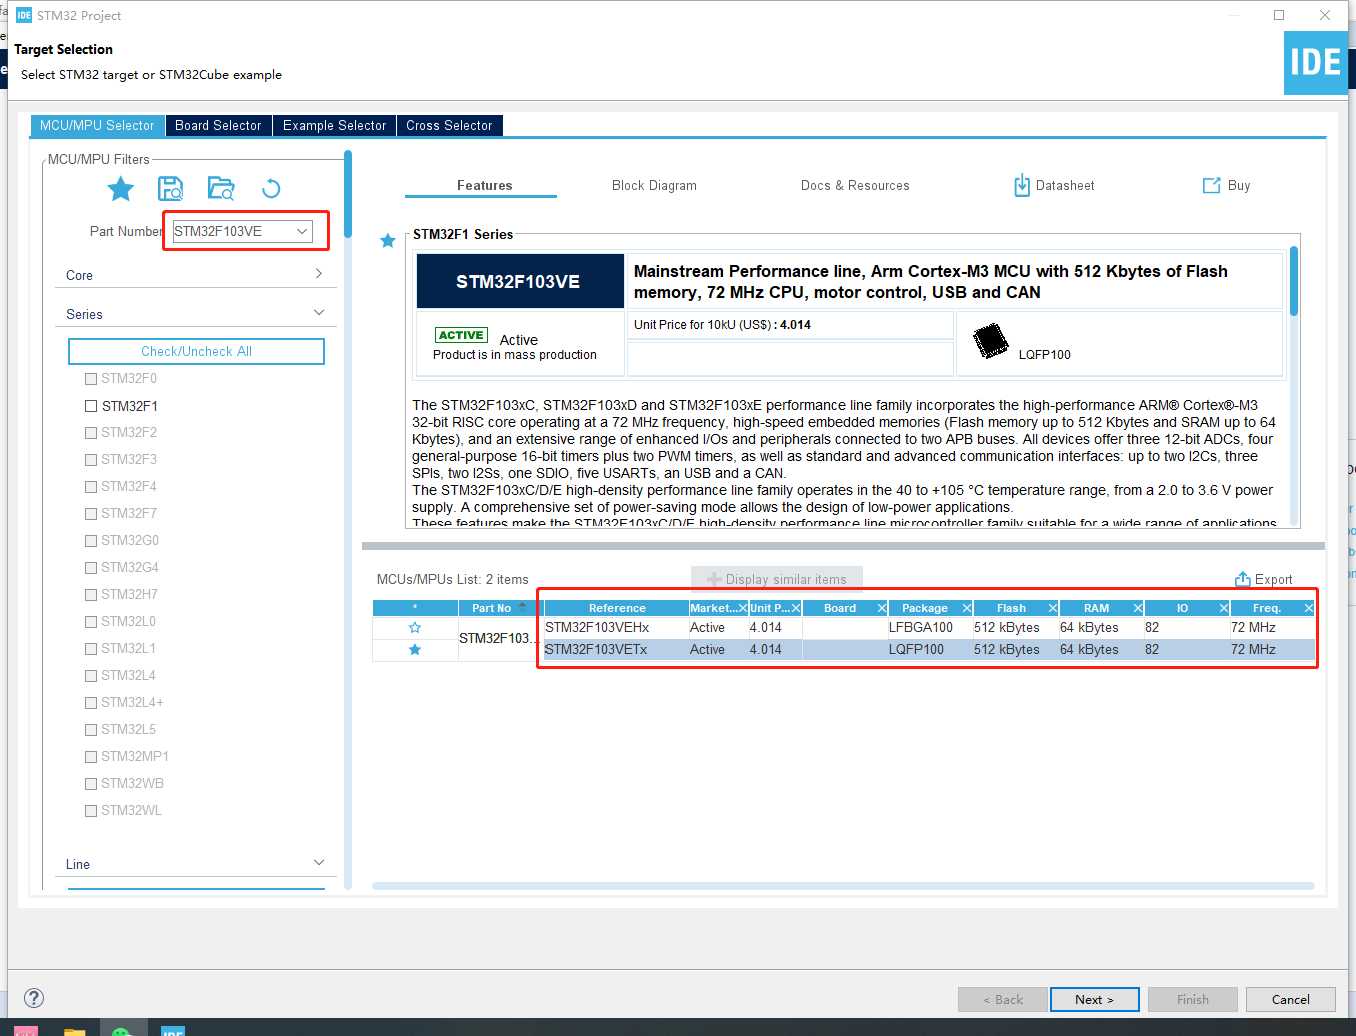The height and width of the screenshot is (1036, 1356).
Task: Toggle the STM32F4 series checkbox
Action: [91, 487]
